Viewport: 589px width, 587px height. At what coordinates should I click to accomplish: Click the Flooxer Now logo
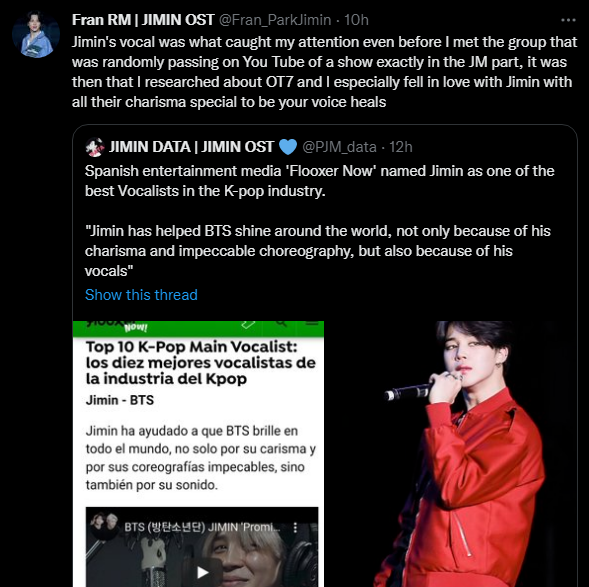(117, 326)
